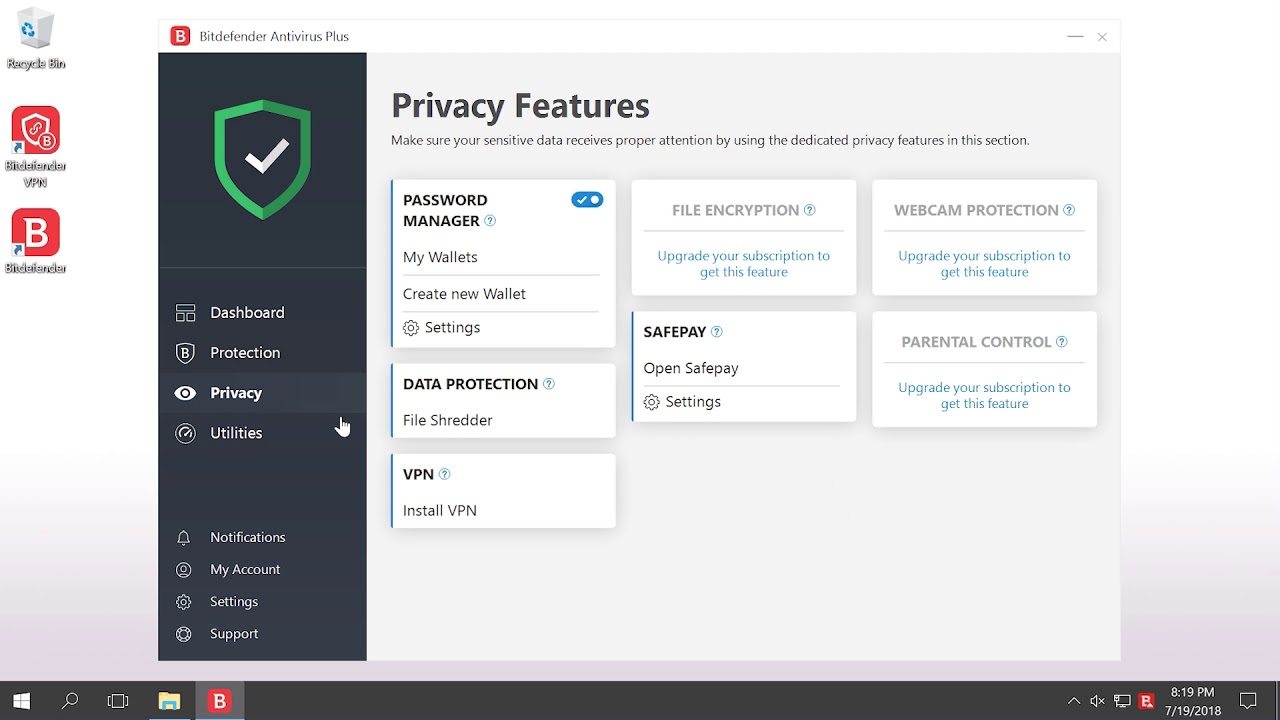This screenshot has width=1280, height=720.
Task: Click help icon beside File Encryption
Action: [x=810, y=210]
